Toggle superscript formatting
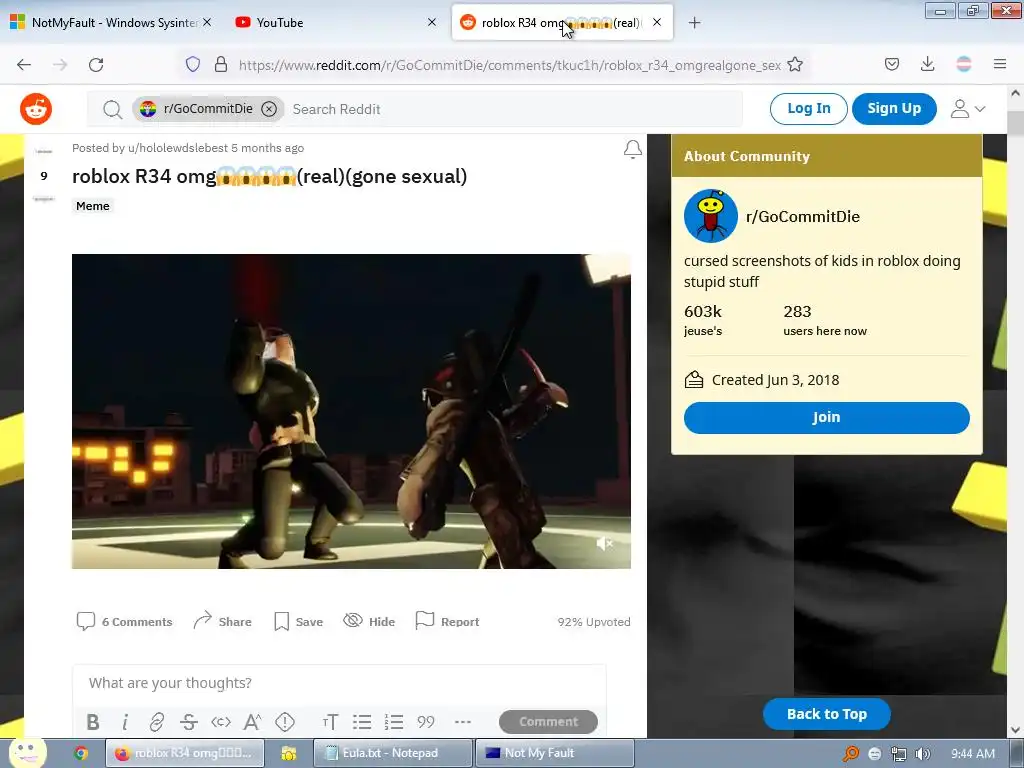Image resolution: width=1024 pixels, height=768 pixels. click(252, 722)
